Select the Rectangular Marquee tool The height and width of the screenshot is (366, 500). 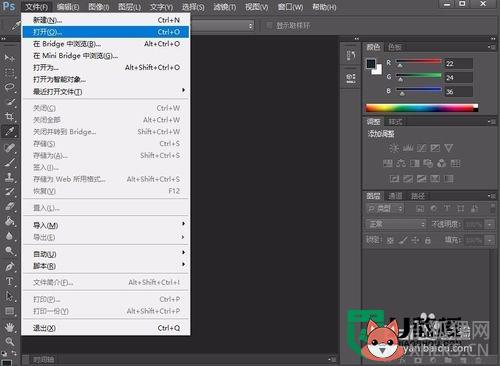(x=9, y=72)
